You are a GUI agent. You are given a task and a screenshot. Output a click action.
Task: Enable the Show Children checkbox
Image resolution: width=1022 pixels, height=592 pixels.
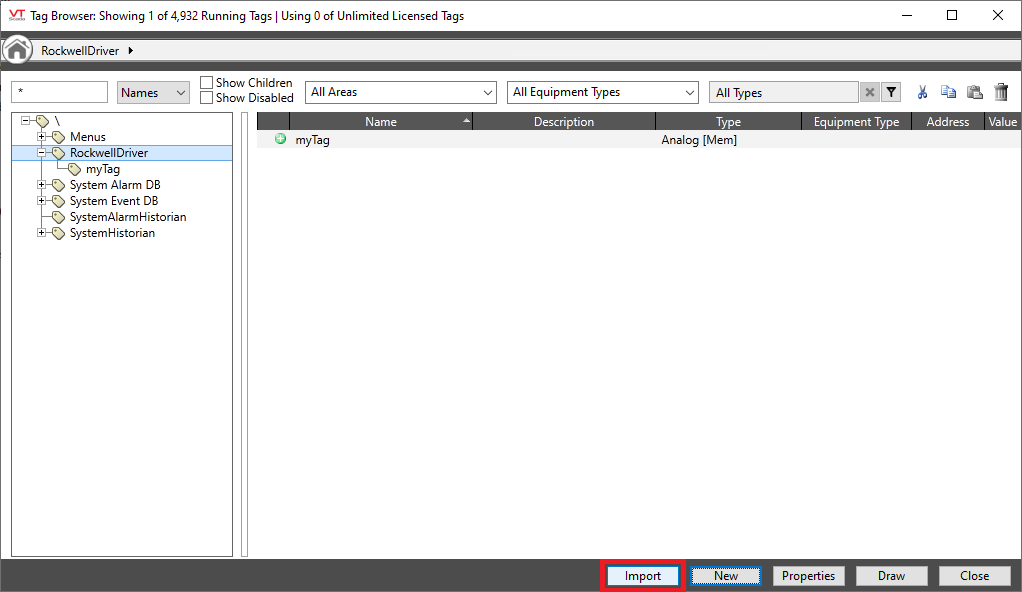(207, 83)
